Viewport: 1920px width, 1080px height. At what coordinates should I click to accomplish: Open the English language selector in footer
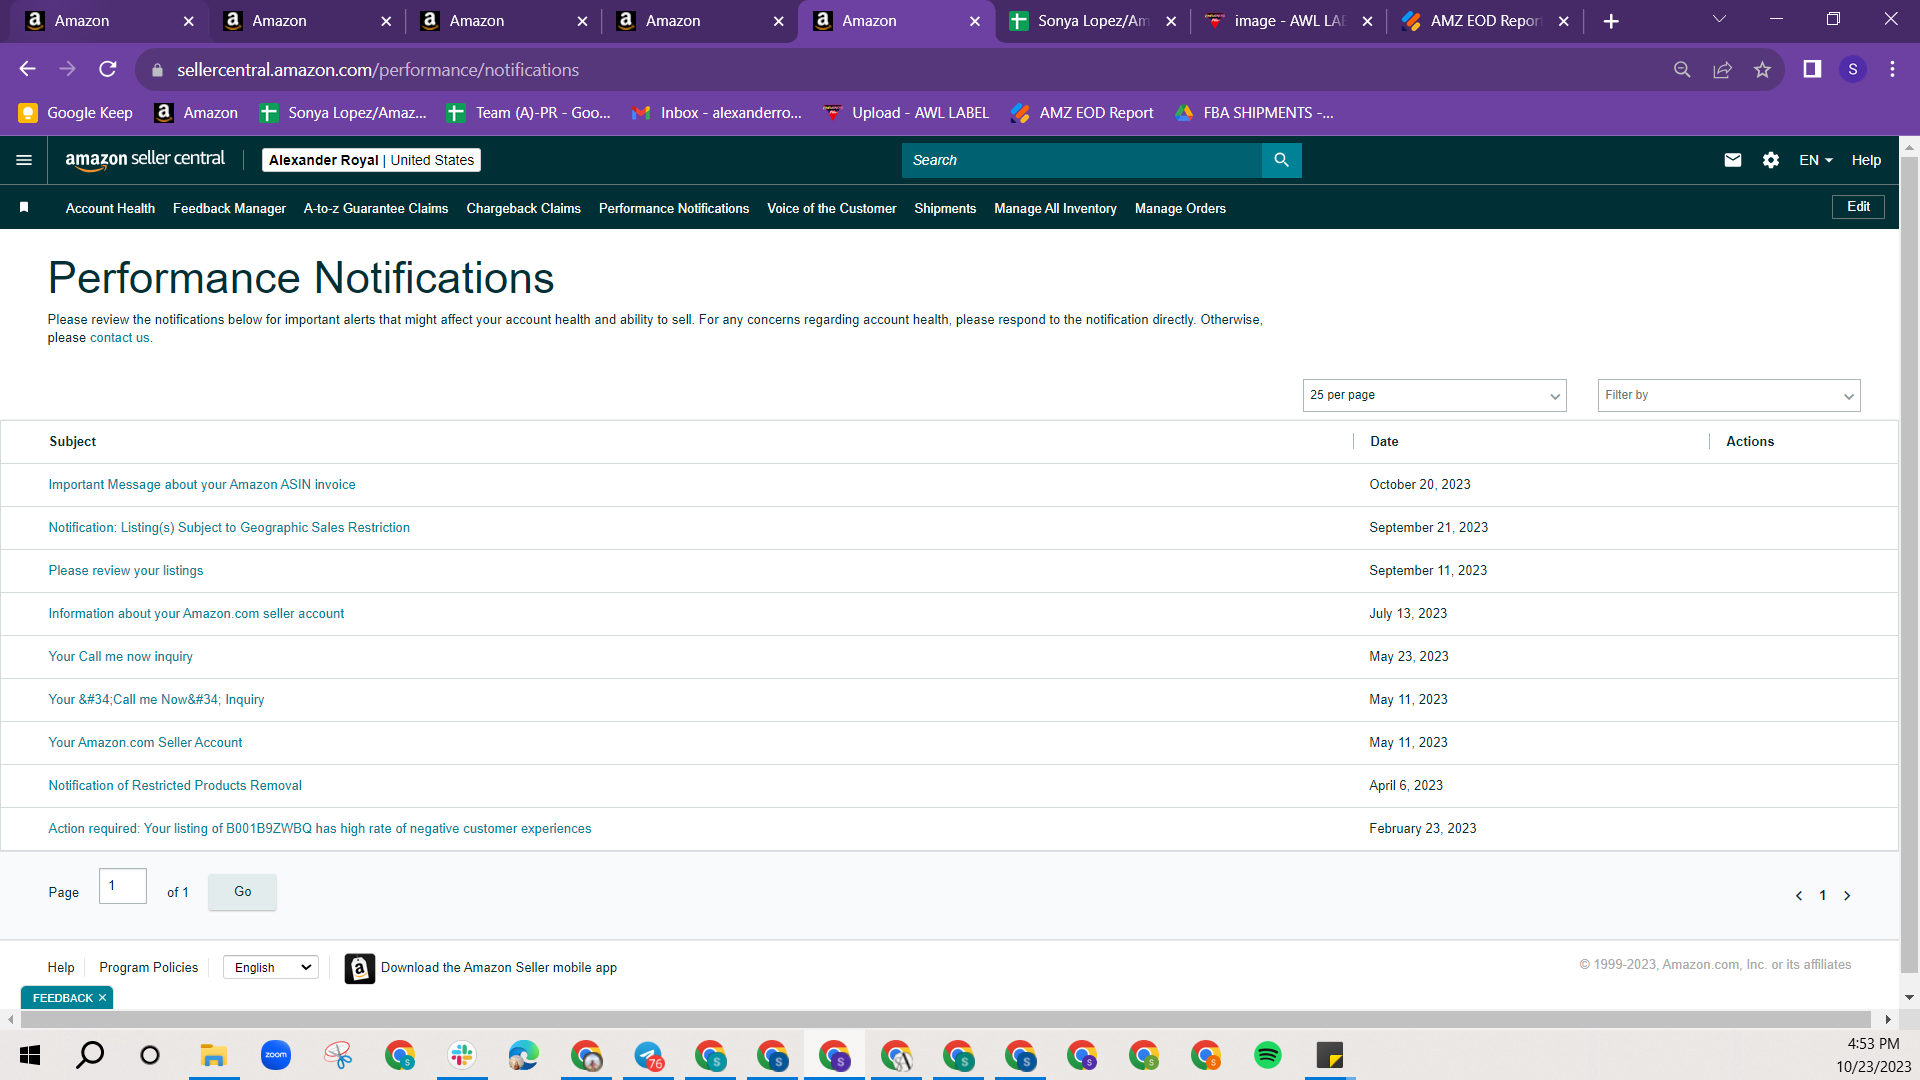click(271, 967)
